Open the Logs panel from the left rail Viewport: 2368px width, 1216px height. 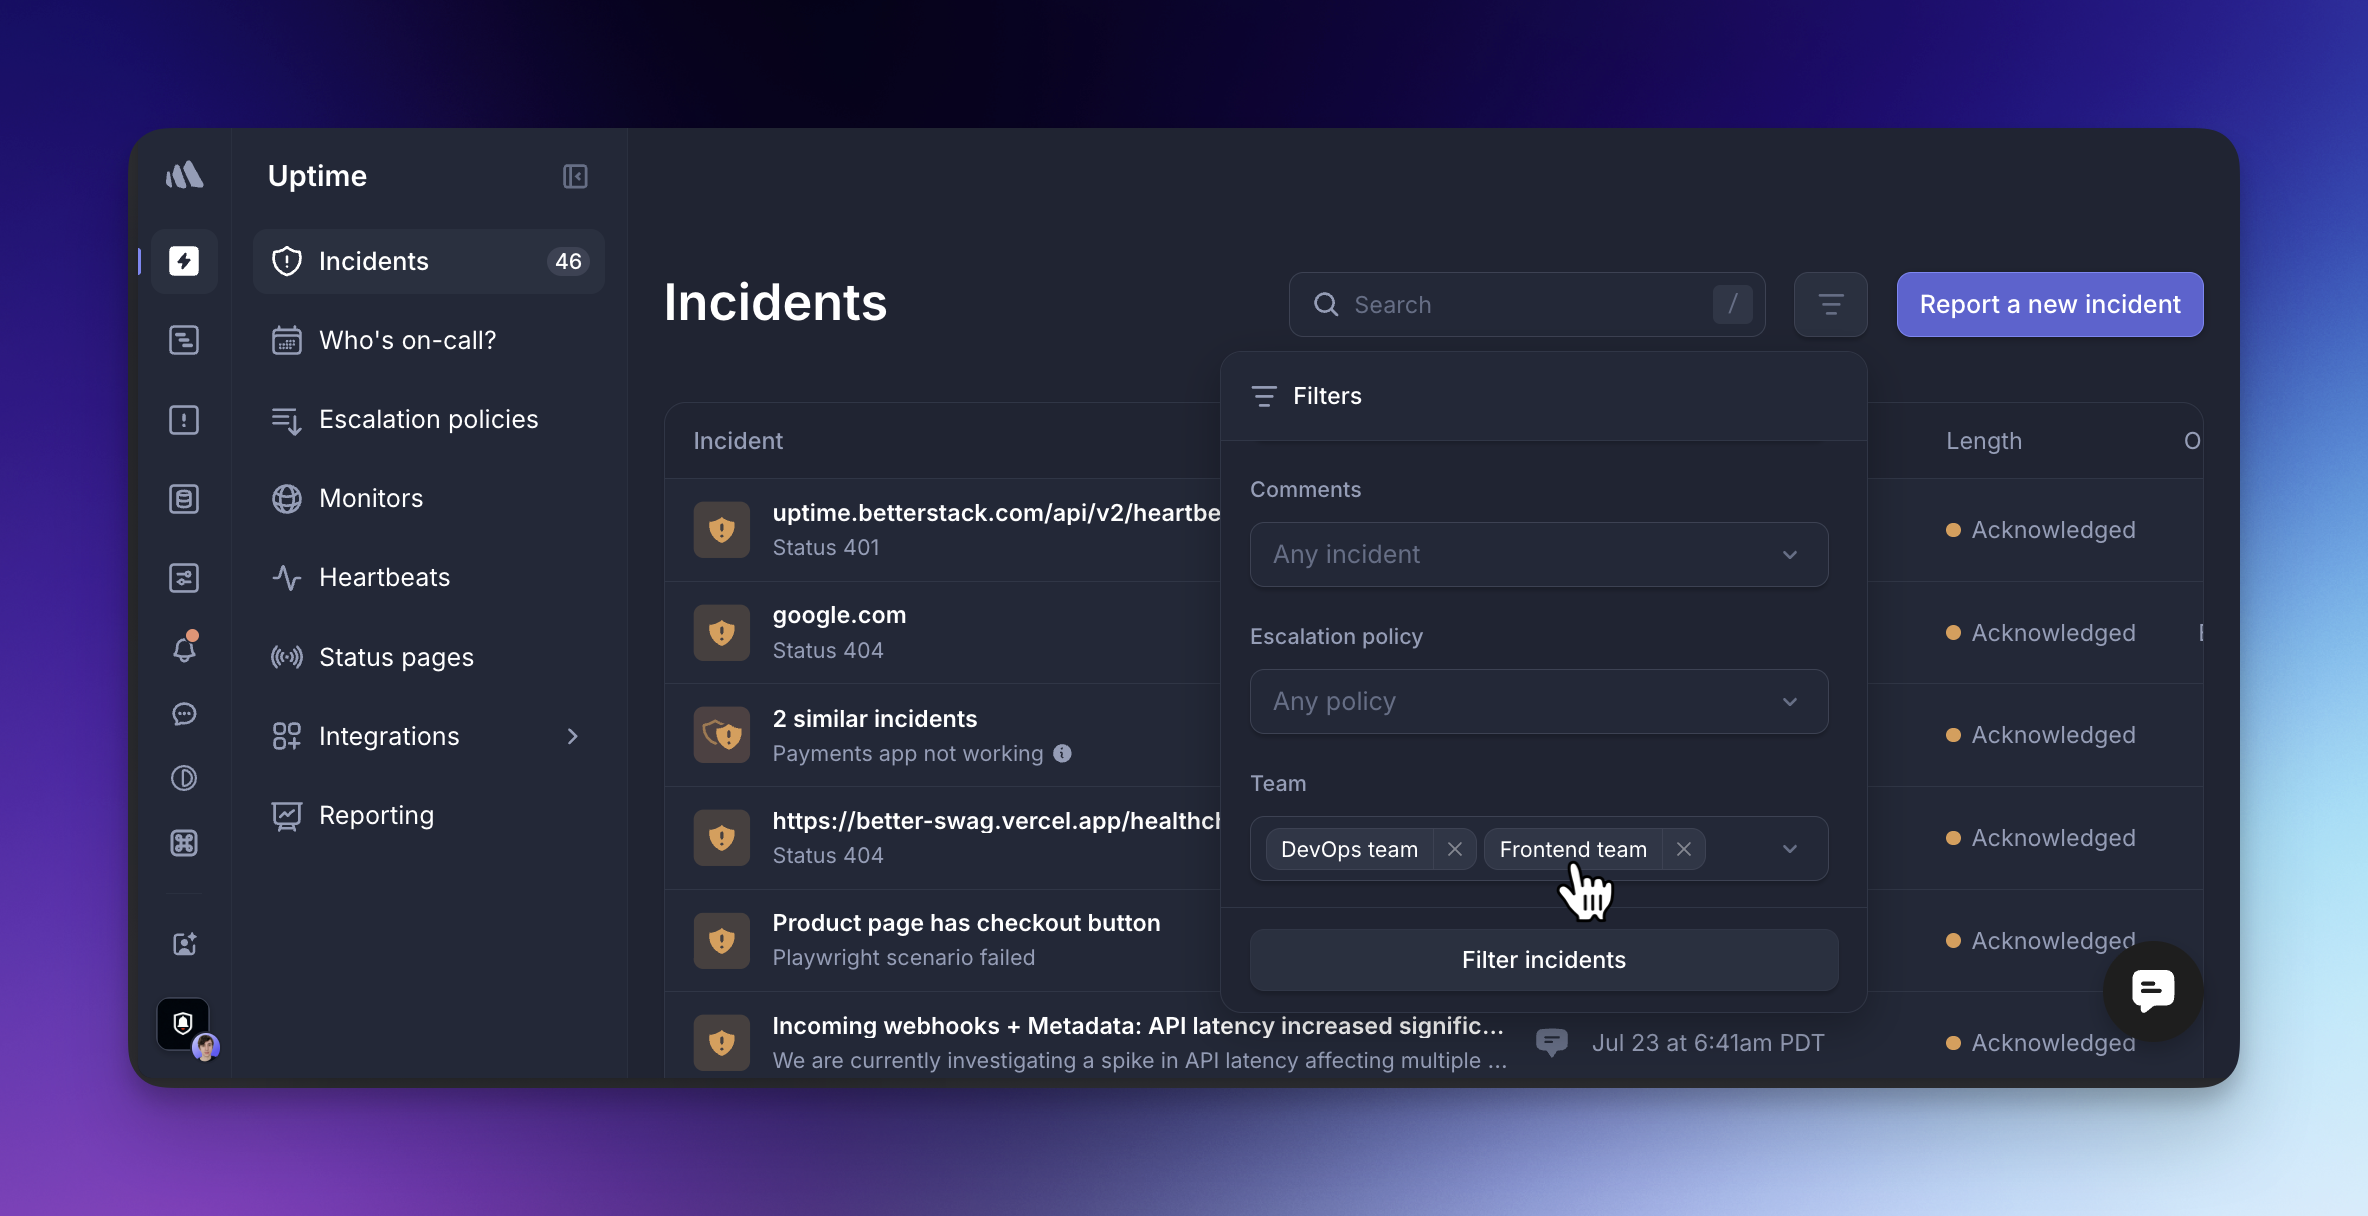pos(184,340)
